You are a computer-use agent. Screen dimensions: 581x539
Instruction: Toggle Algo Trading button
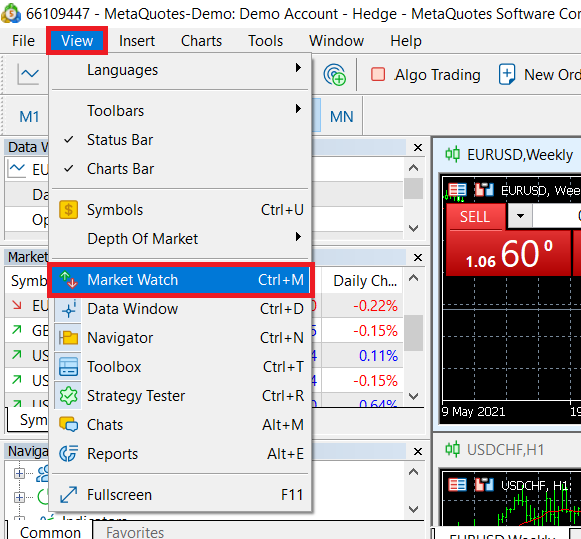click(425, 75)
